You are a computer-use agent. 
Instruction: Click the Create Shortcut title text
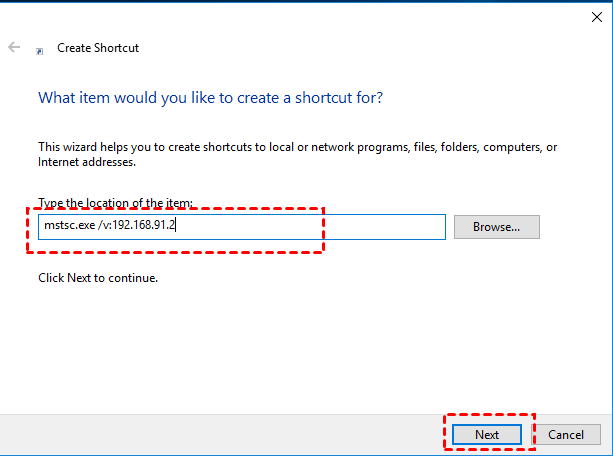pyautogui.click(x=98, y=48)
